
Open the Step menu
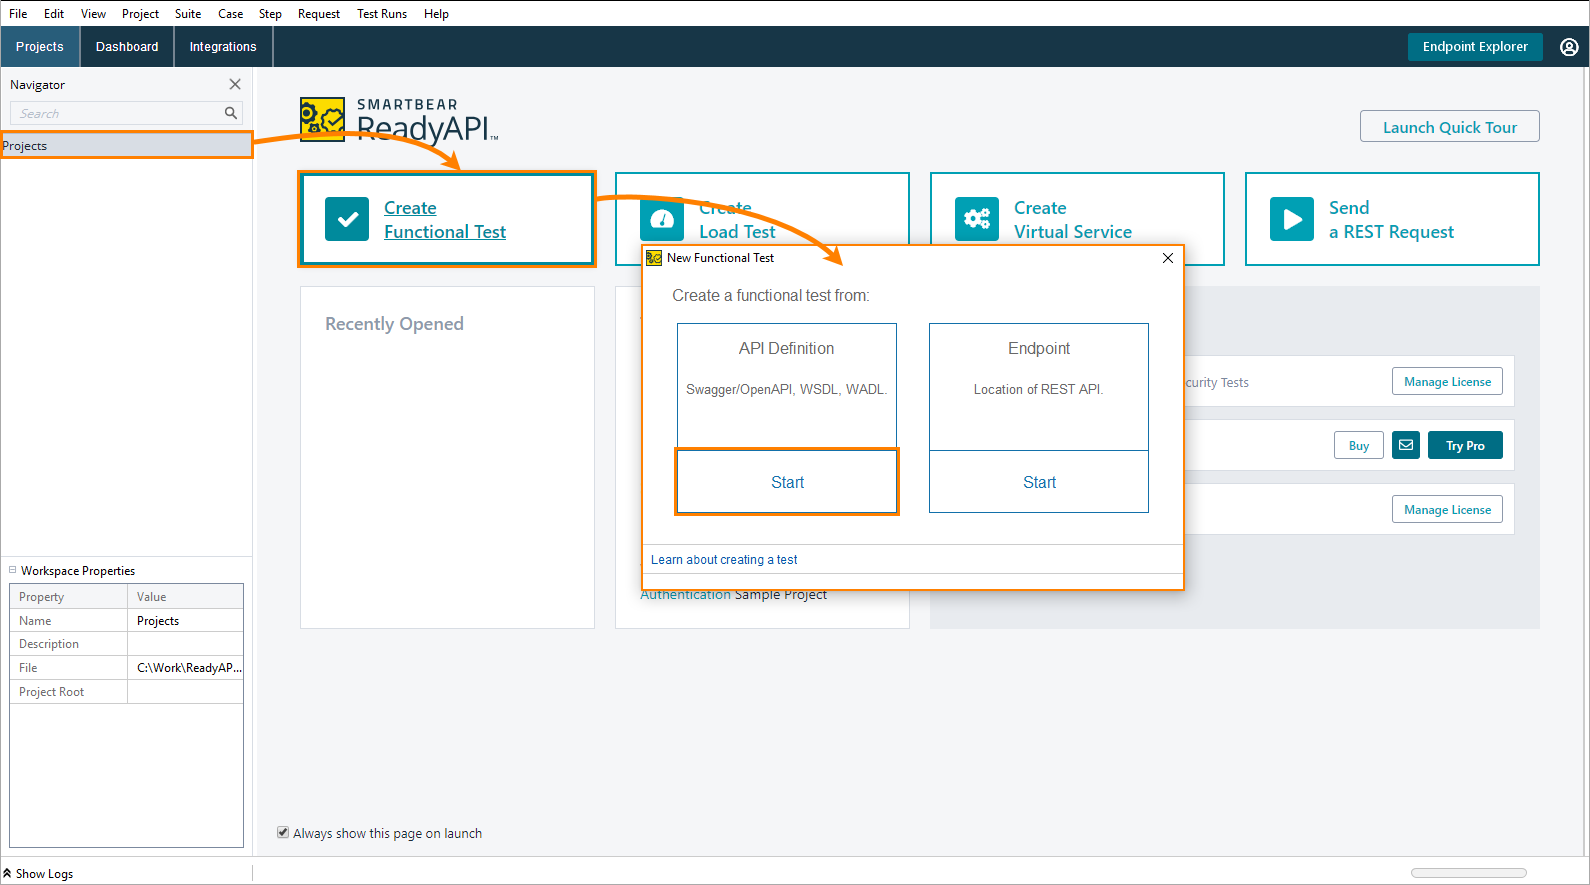(270, 14)
